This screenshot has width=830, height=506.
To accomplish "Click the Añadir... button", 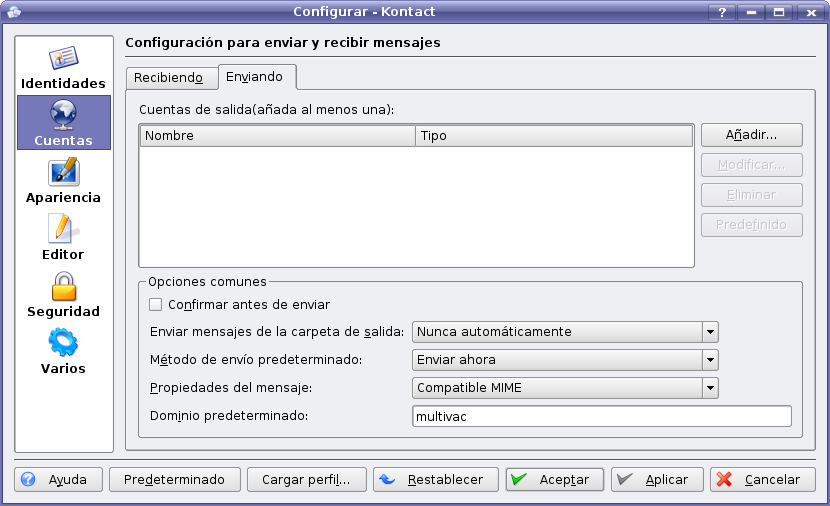I will pyautogui.click(x=752, y=135).
